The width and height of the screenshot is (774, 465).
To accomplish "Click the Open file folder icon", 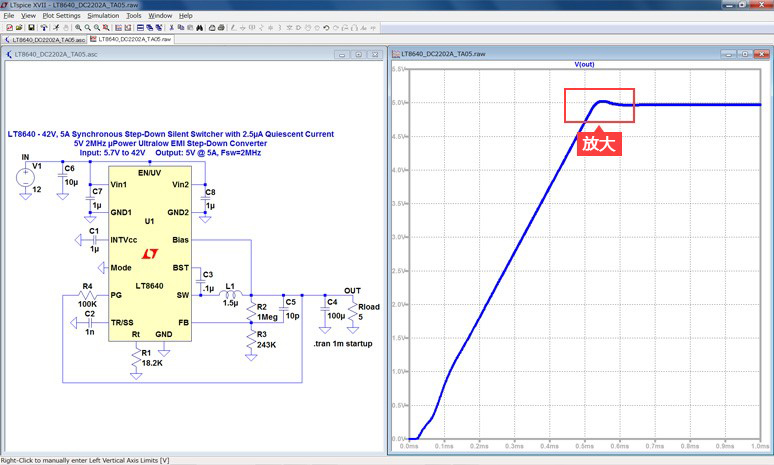I will (x=20, y=27).
